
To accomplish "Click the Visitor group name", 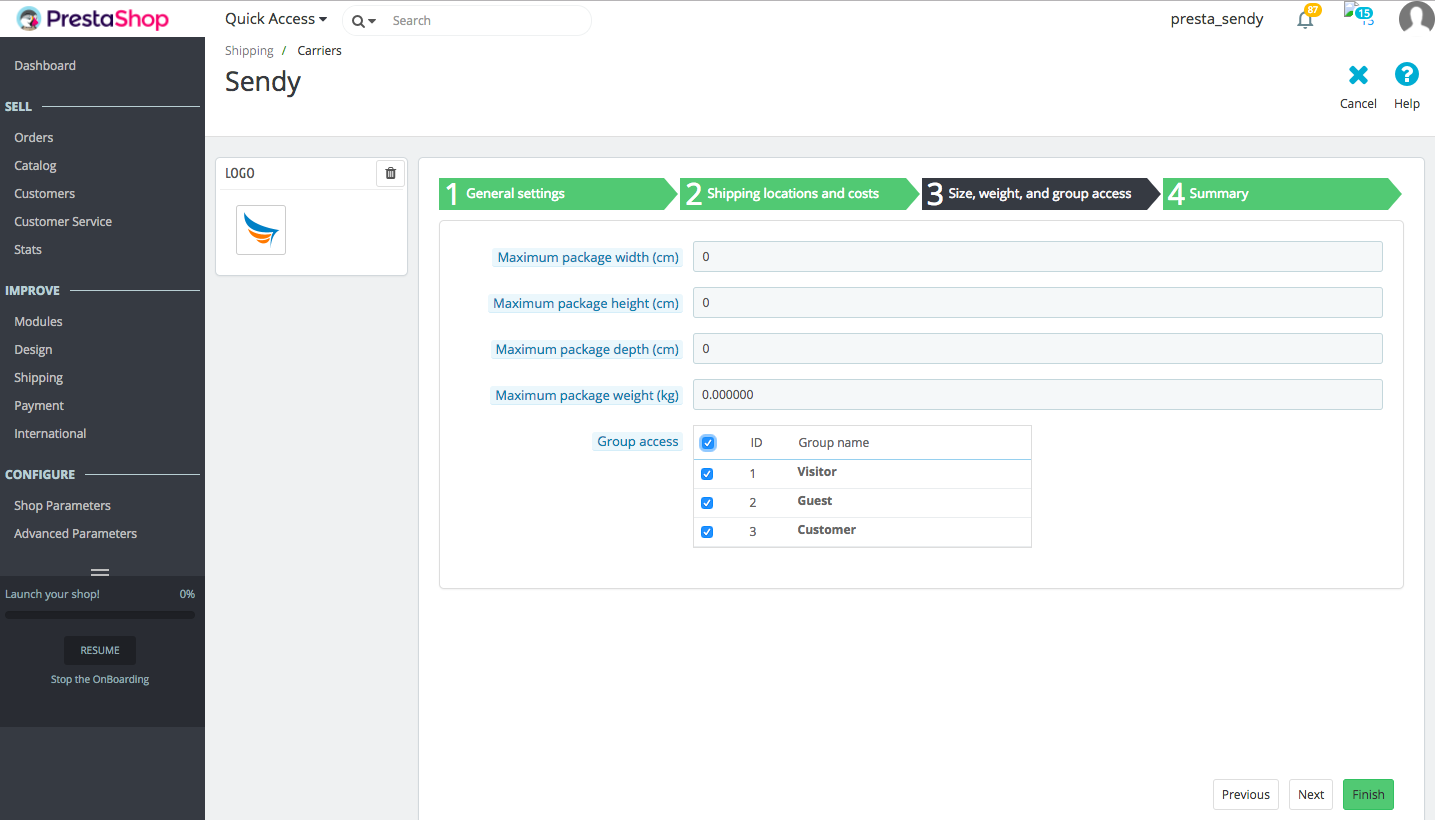I will point(817,472).
